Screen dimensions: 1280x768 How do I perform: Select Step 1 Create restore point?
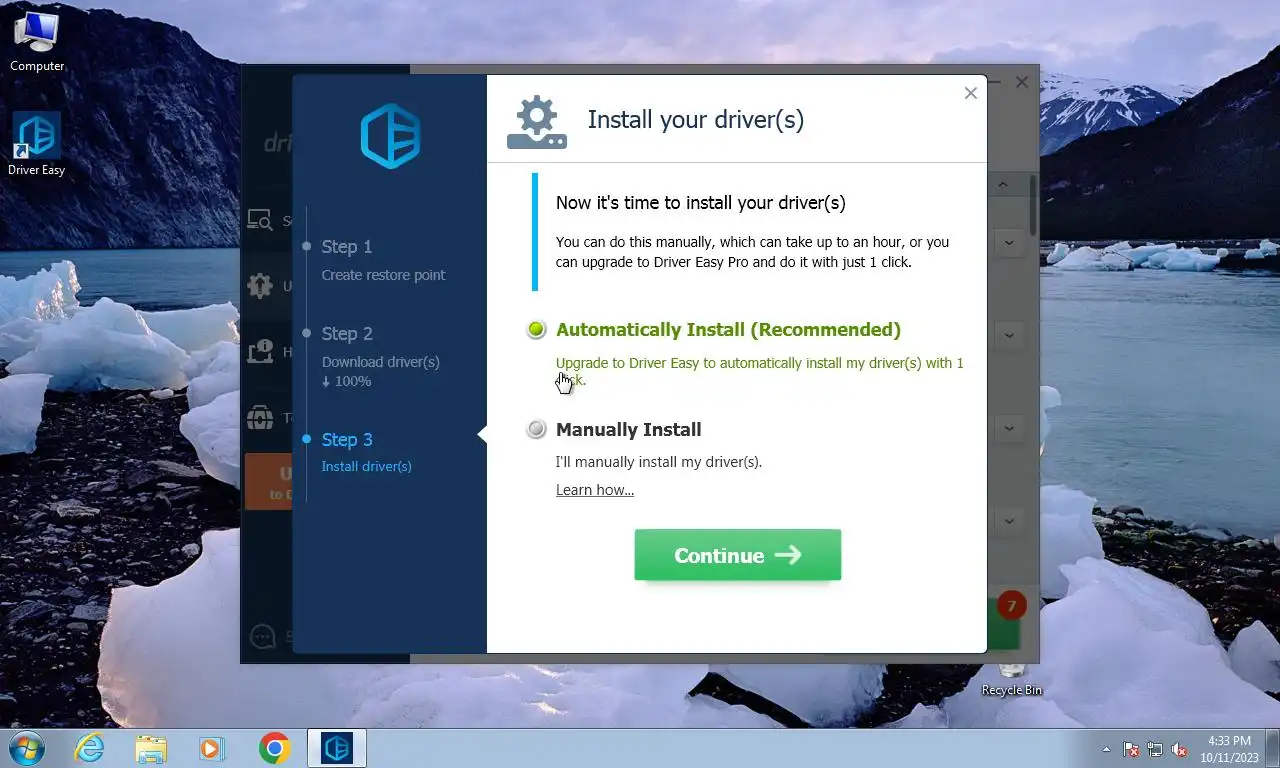tap(383, 260)
